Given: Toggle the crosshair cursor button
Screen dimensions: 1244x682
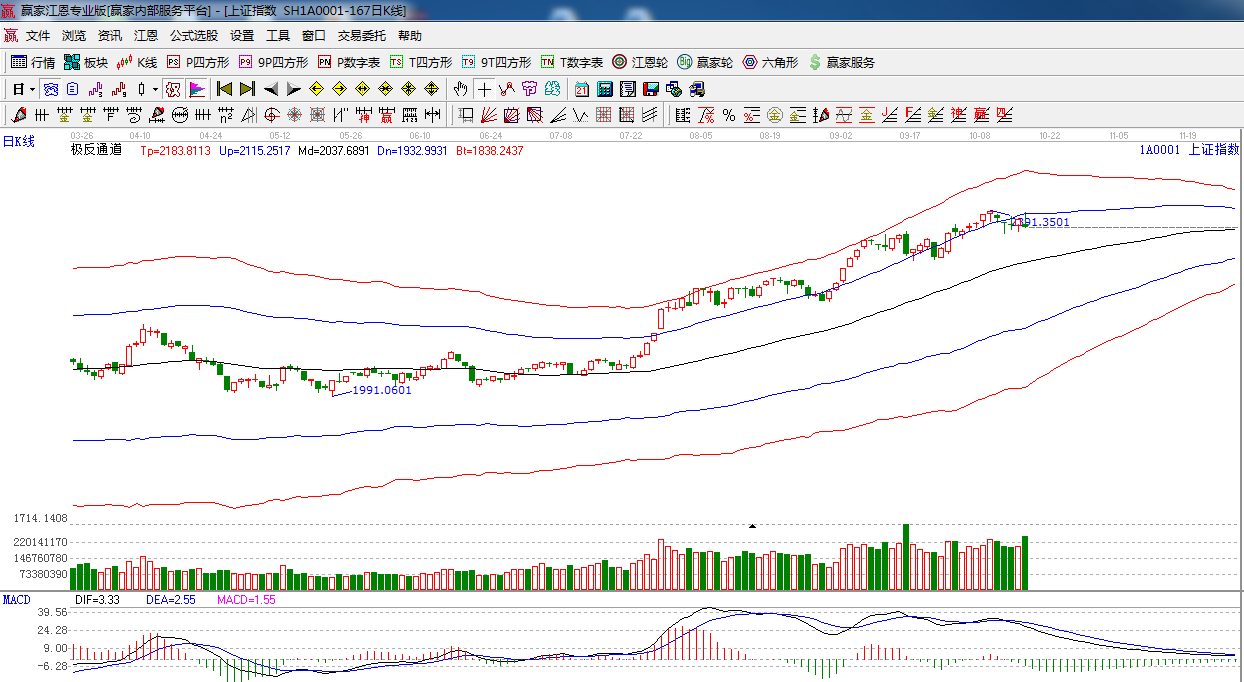Looking at the screenshot, I should [484, 89].
